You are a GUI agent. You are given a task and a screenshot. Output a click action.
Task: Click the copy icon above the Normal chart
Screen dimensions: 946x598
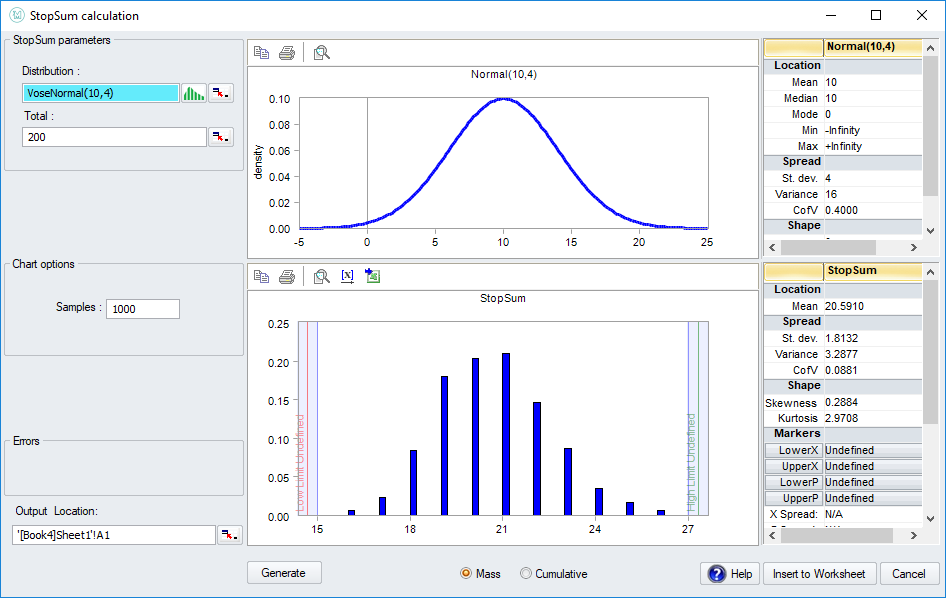click(261, 52)
